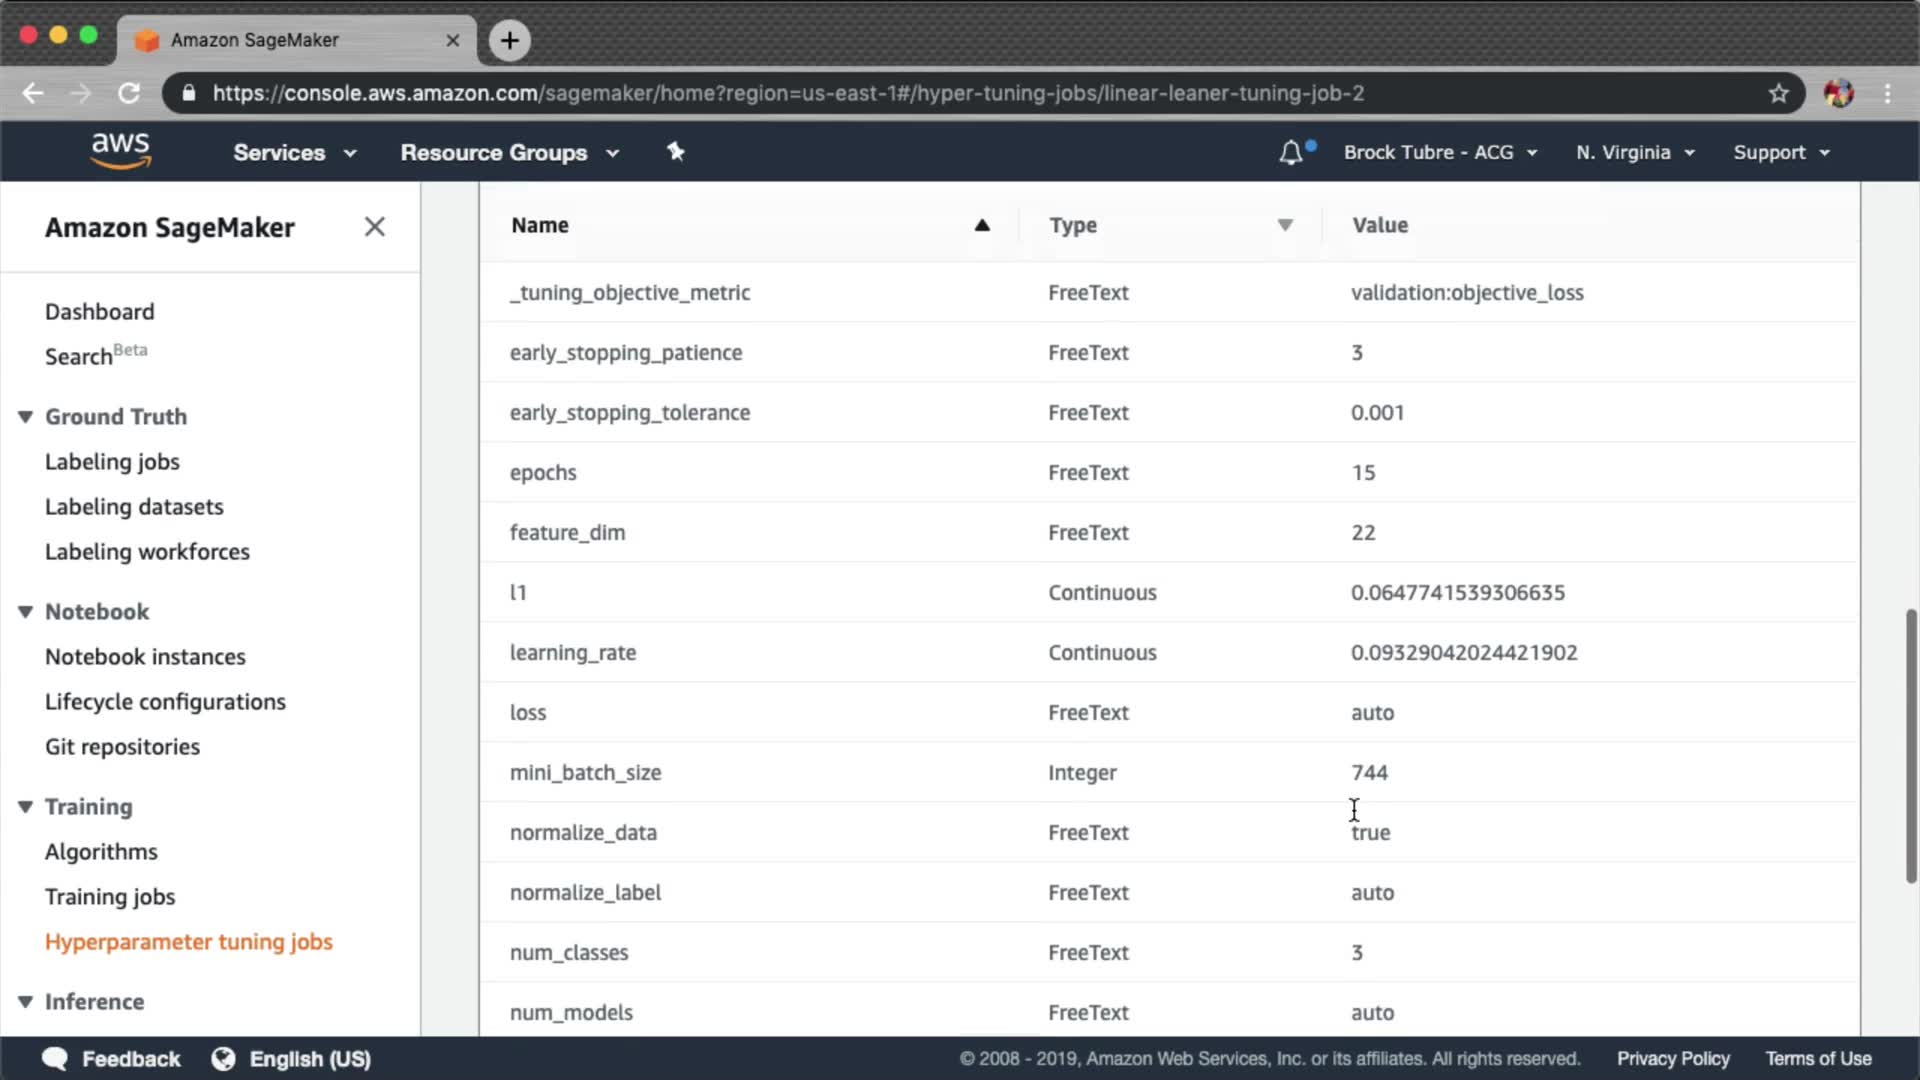Click the page vertical scrollbar thumb

1911,745
